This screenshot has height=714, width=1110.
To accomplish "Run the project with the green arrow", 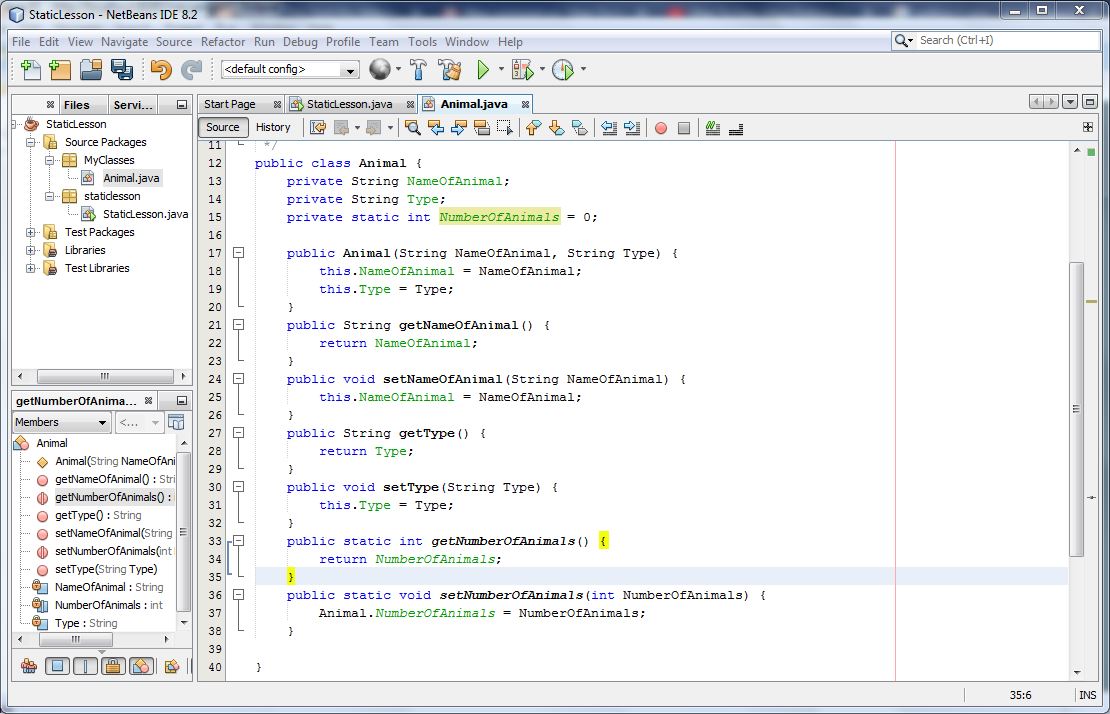I will 483,69.
